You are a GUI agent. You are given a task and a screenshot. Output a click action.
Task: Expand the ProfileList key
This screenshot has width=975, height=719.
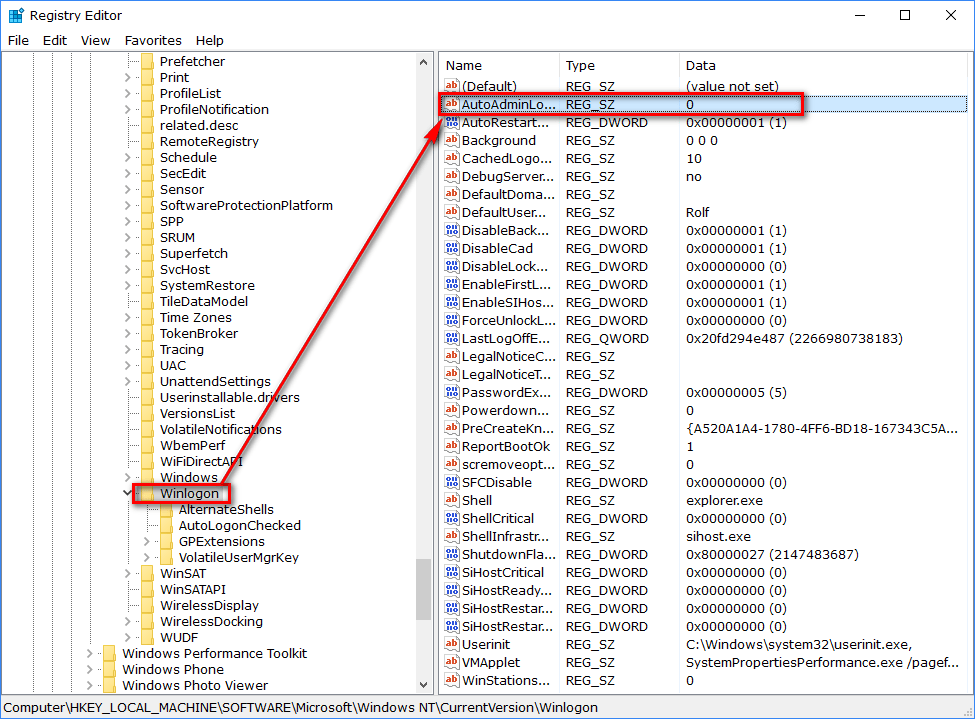click(127, 93)
